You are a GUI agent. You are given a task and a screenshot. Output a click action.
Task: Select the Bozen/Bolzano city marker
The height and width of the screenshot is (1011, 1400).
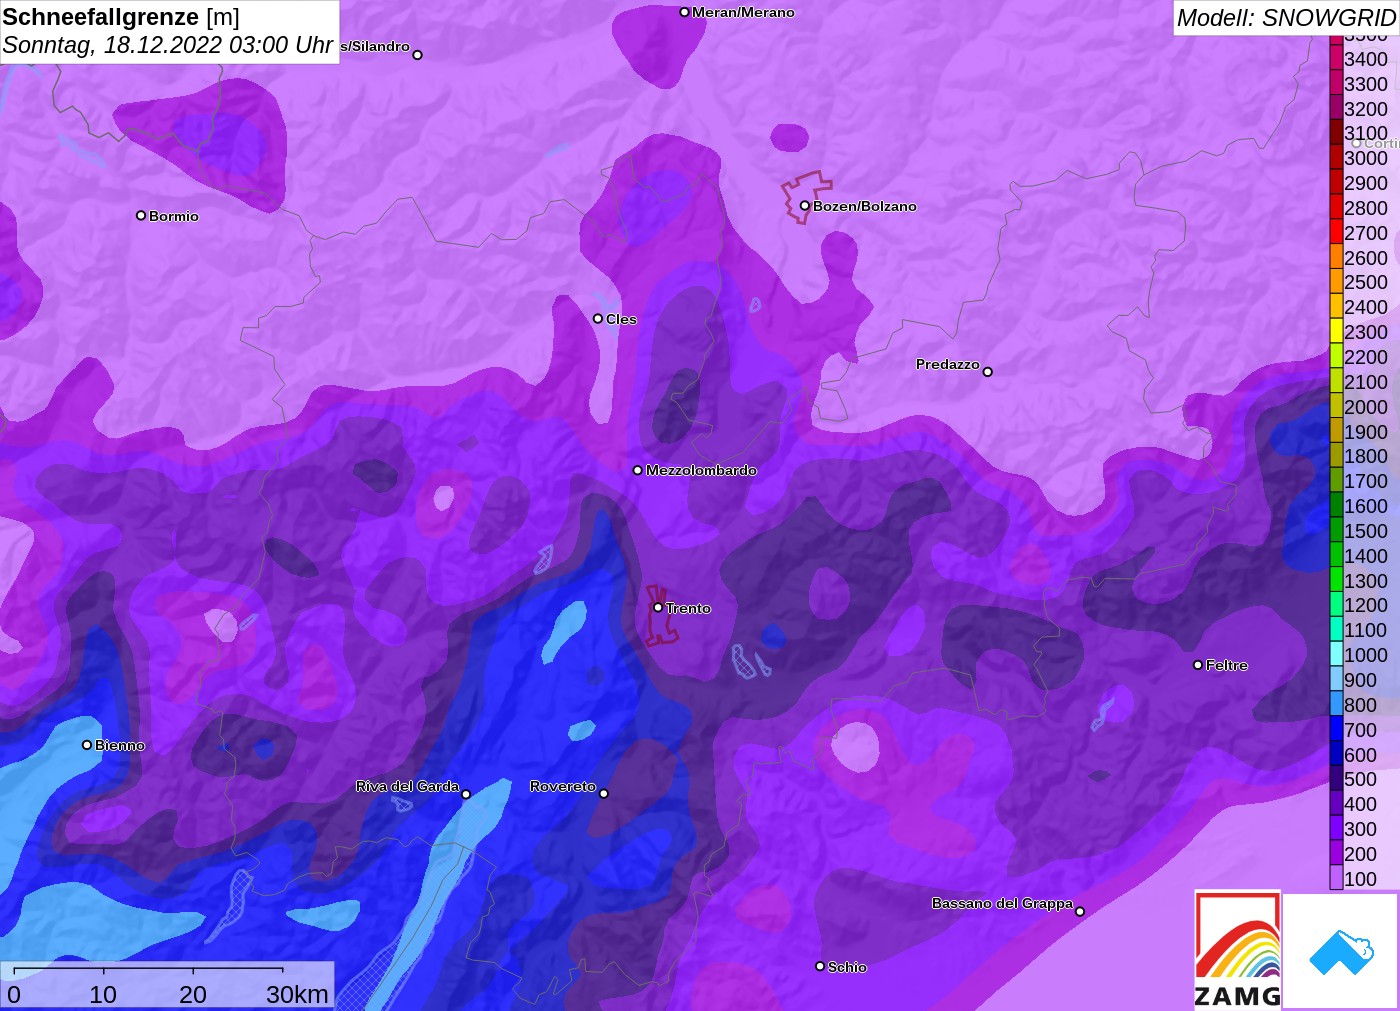[x=805, y=206]
